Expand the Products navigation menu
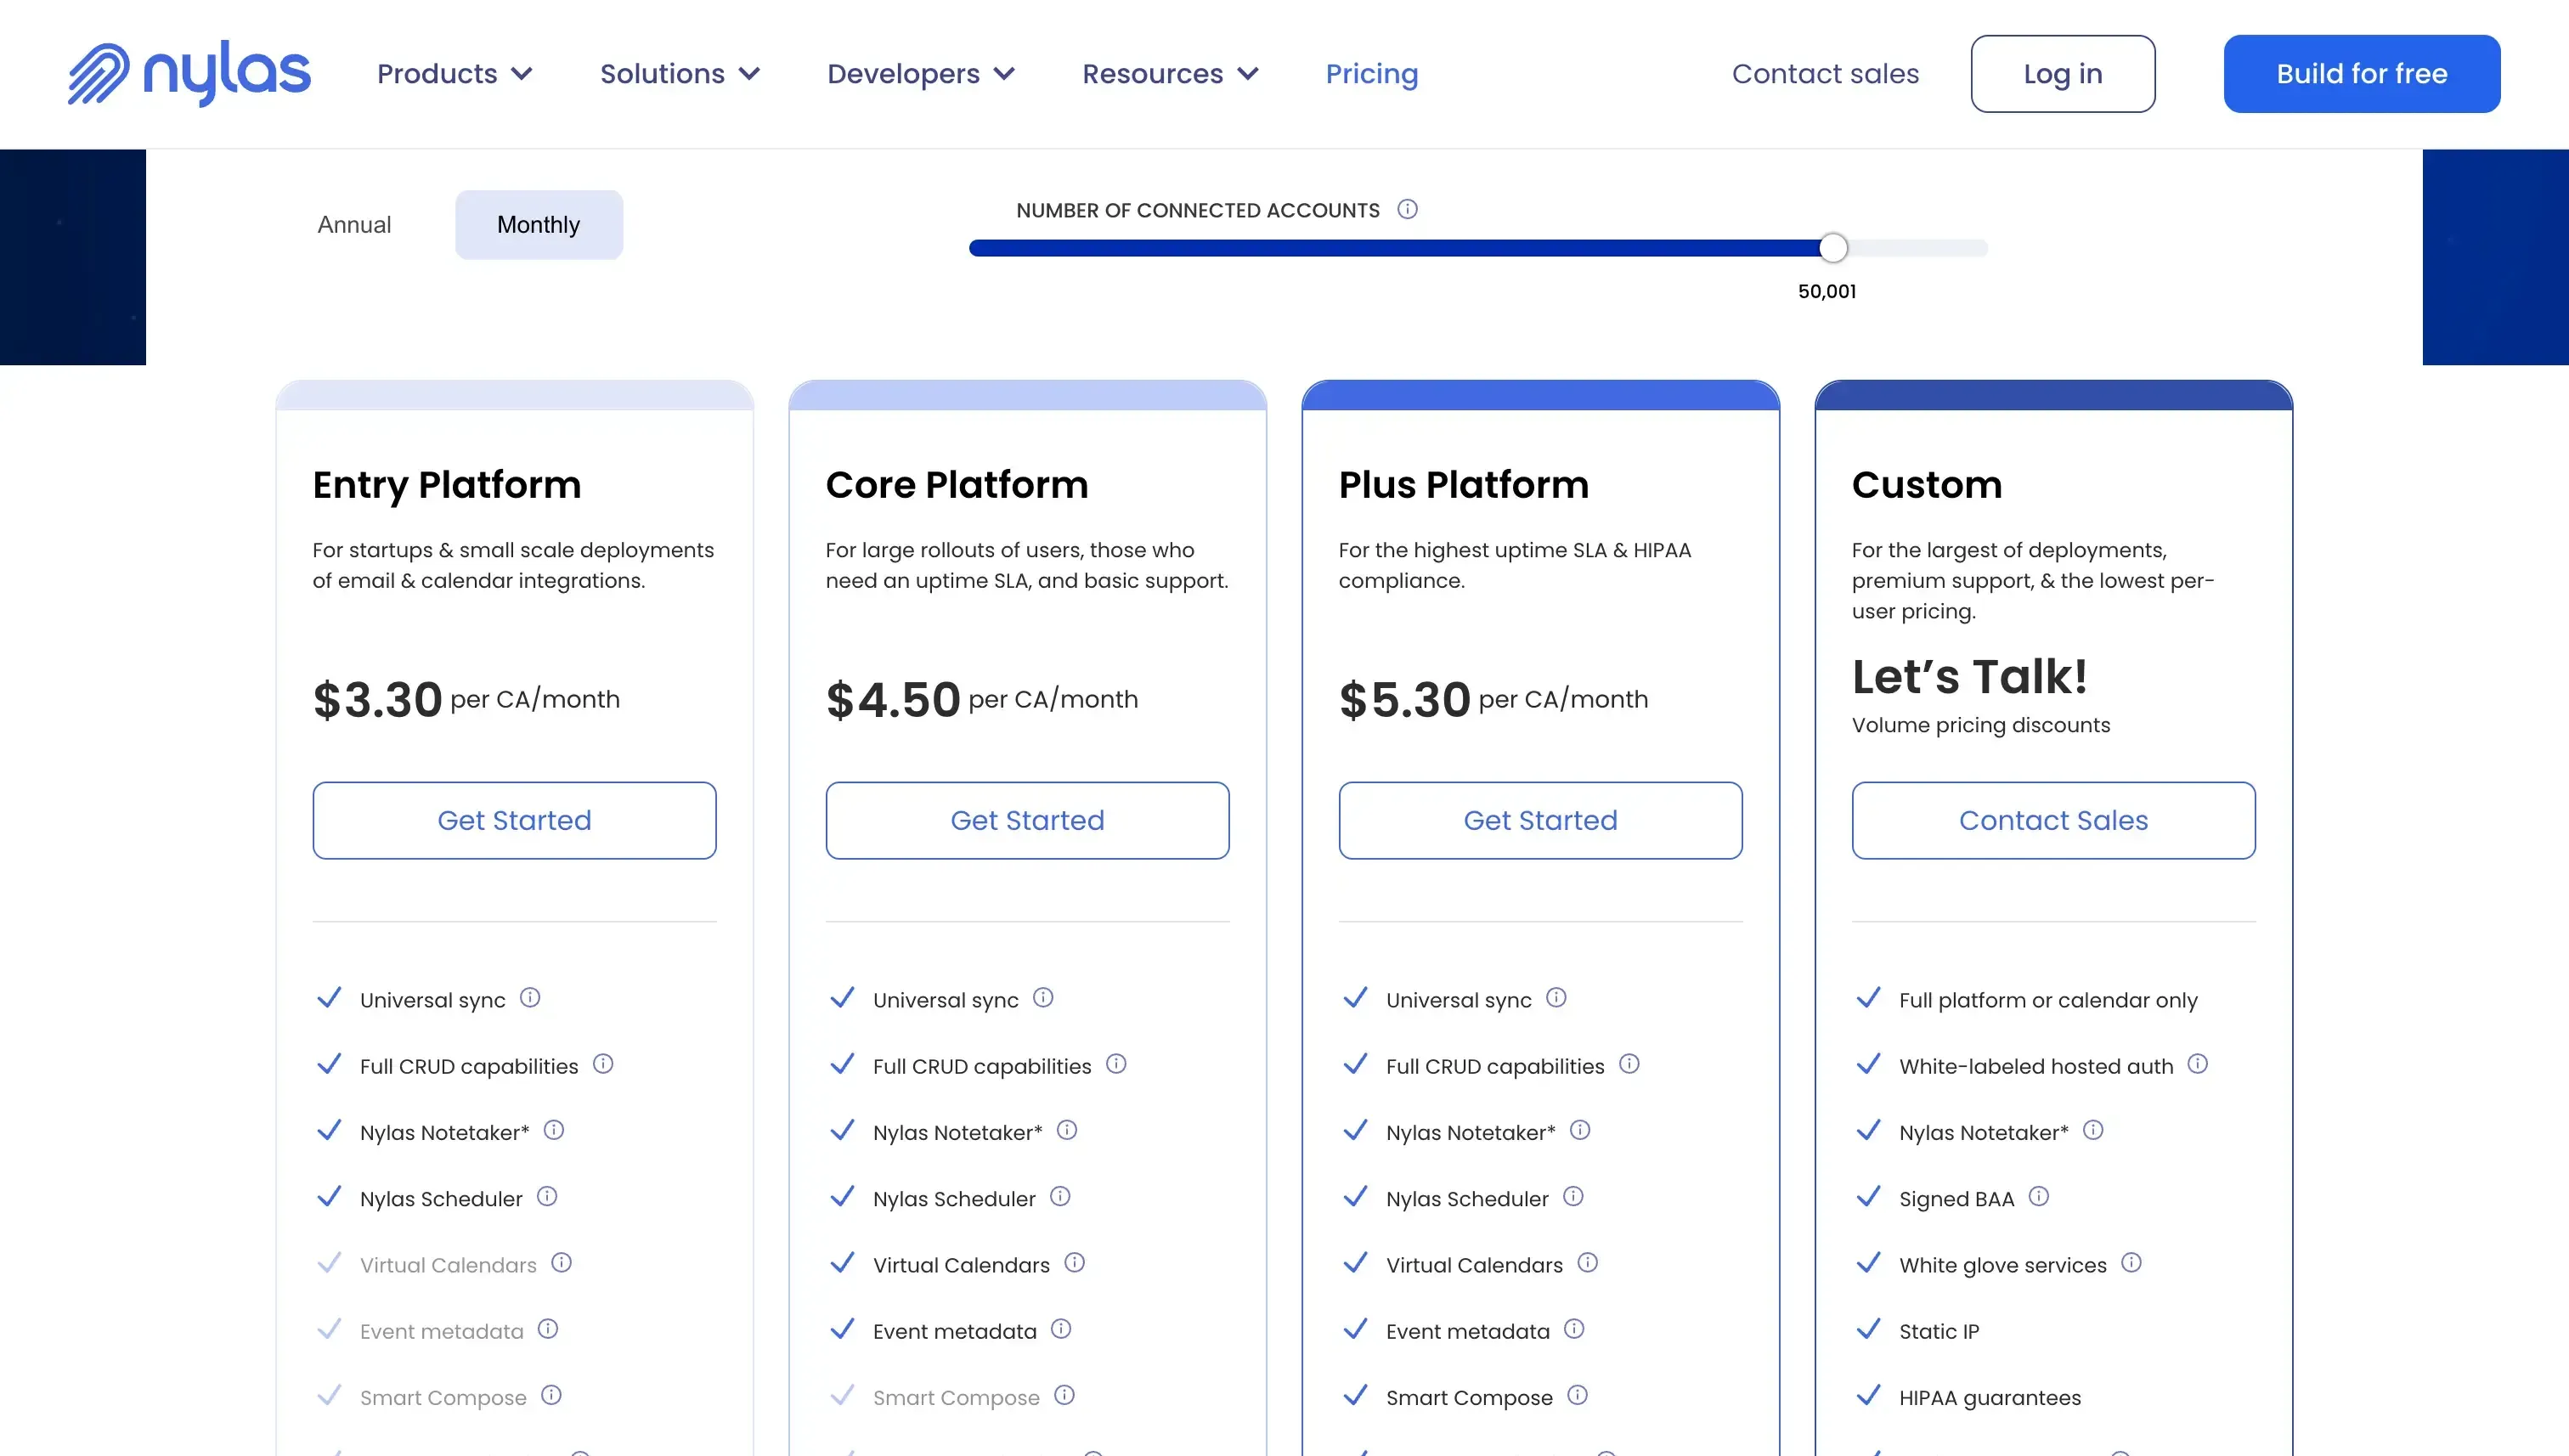Viewport: 2569px width, 1456px height. click(x=455, y=73)
